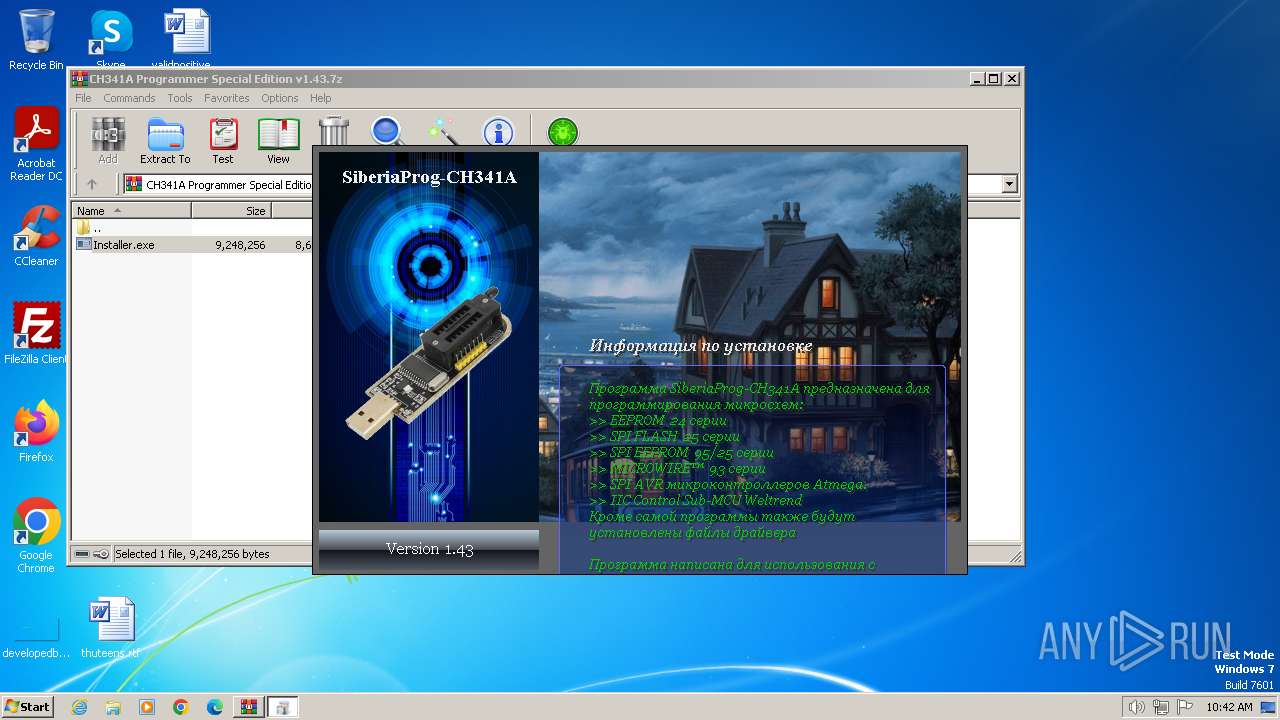The width and height of the screenshot is (1280, 720).
Task: Click the 'Информация по установке' heading
Action: 701,346
